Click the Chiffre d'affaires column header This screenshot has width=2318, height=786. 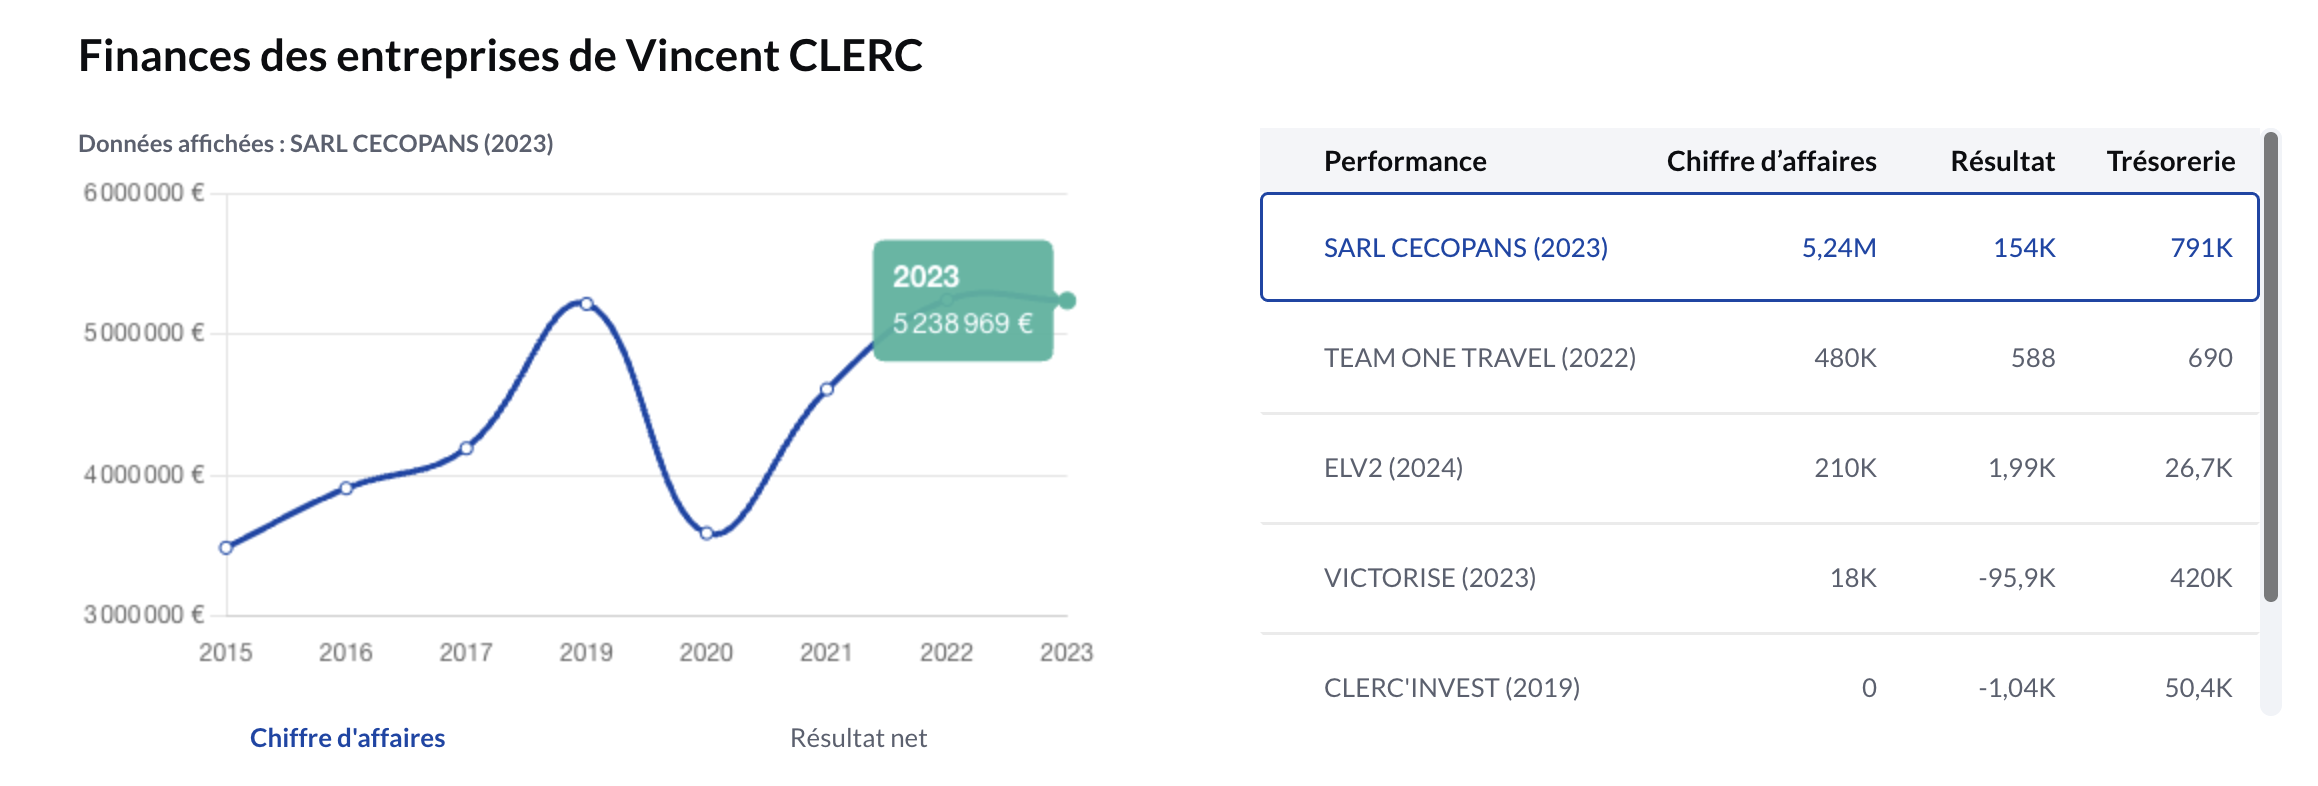(x=1771, y=161)
